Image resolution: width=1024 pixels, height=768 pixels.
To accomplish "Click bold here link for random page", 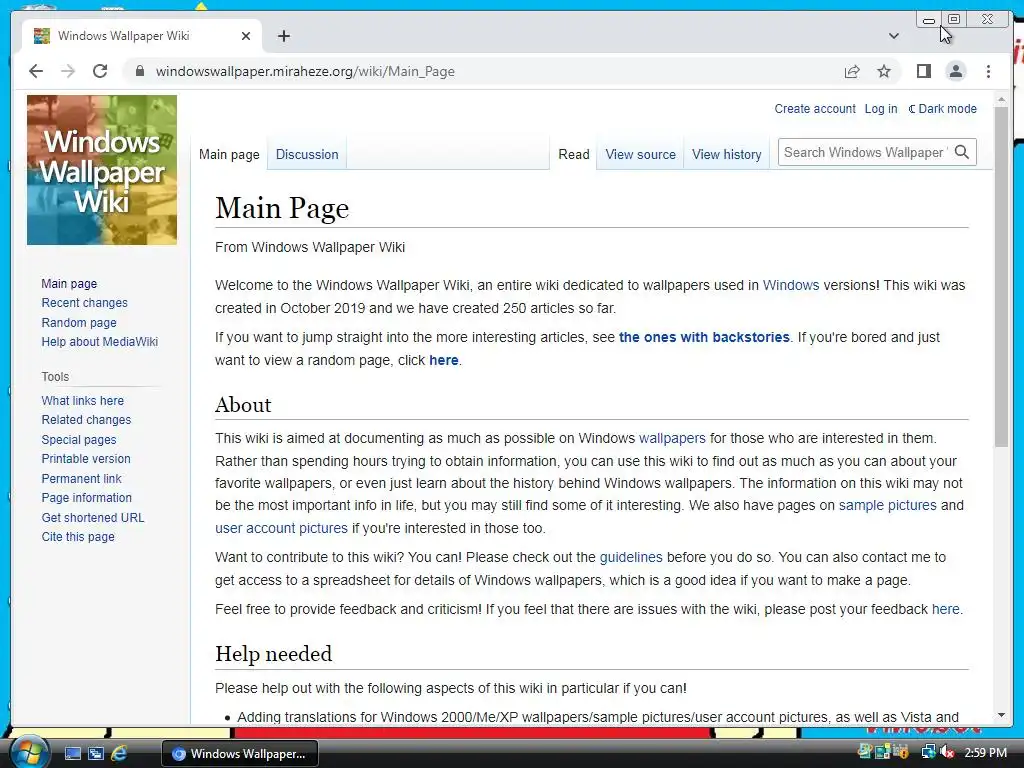I will coord(443,360).
